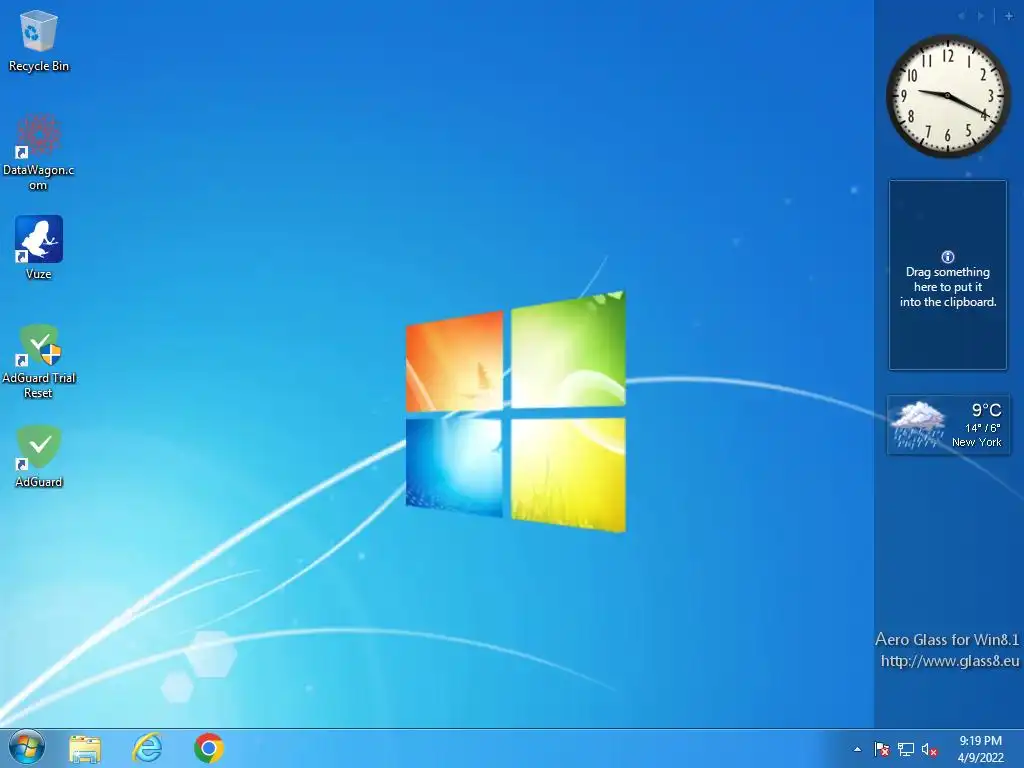
Task: Open the network status tray icon
Action: pos(906,749)
